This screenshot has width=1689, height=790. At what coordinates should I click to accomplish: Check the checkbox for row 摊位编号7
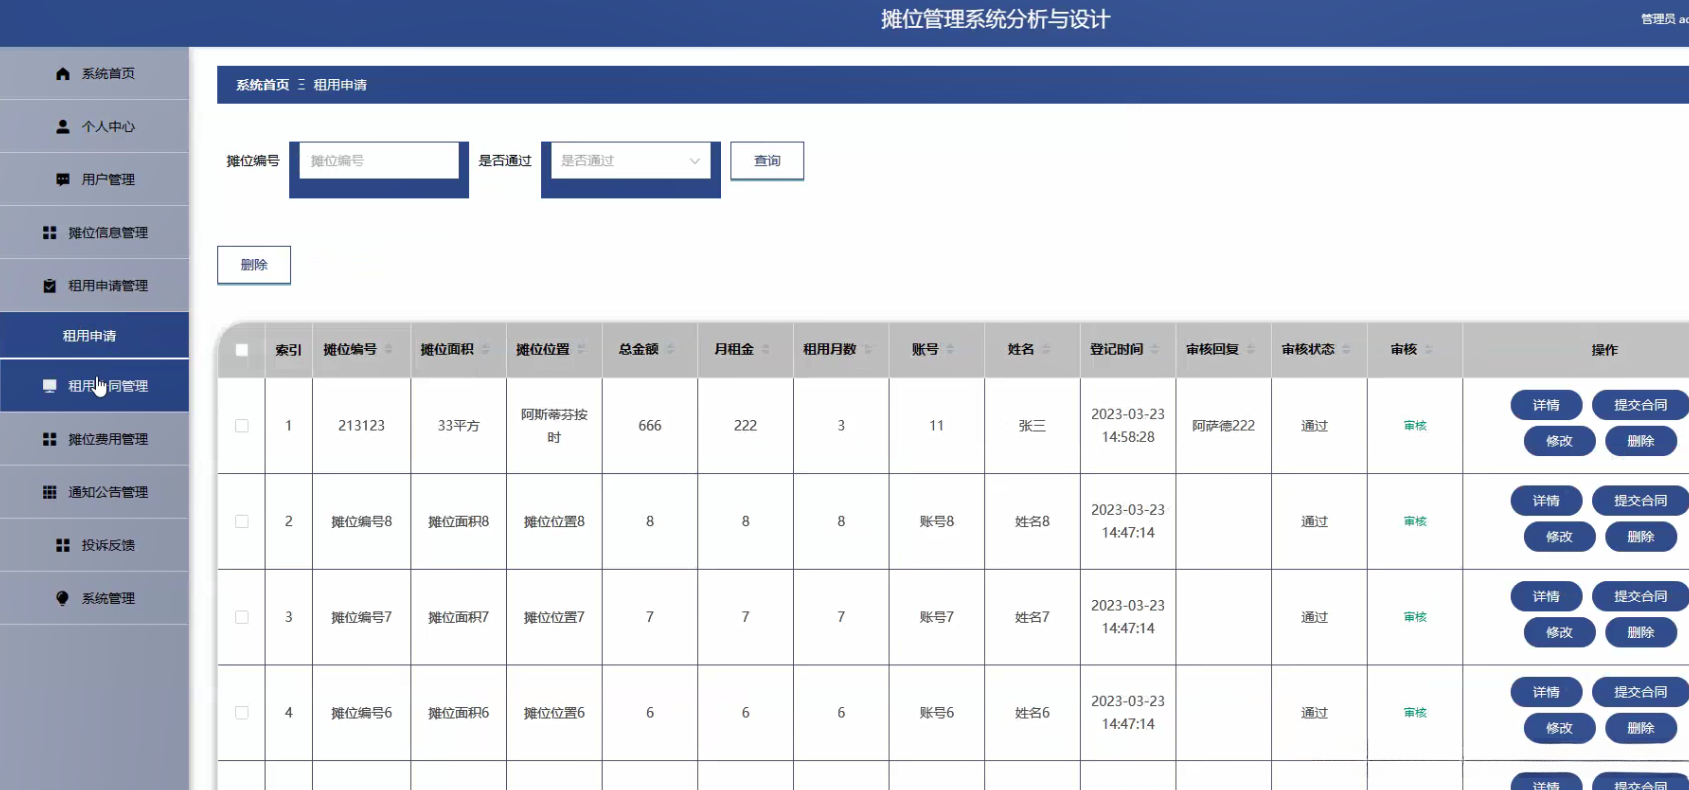242,617
